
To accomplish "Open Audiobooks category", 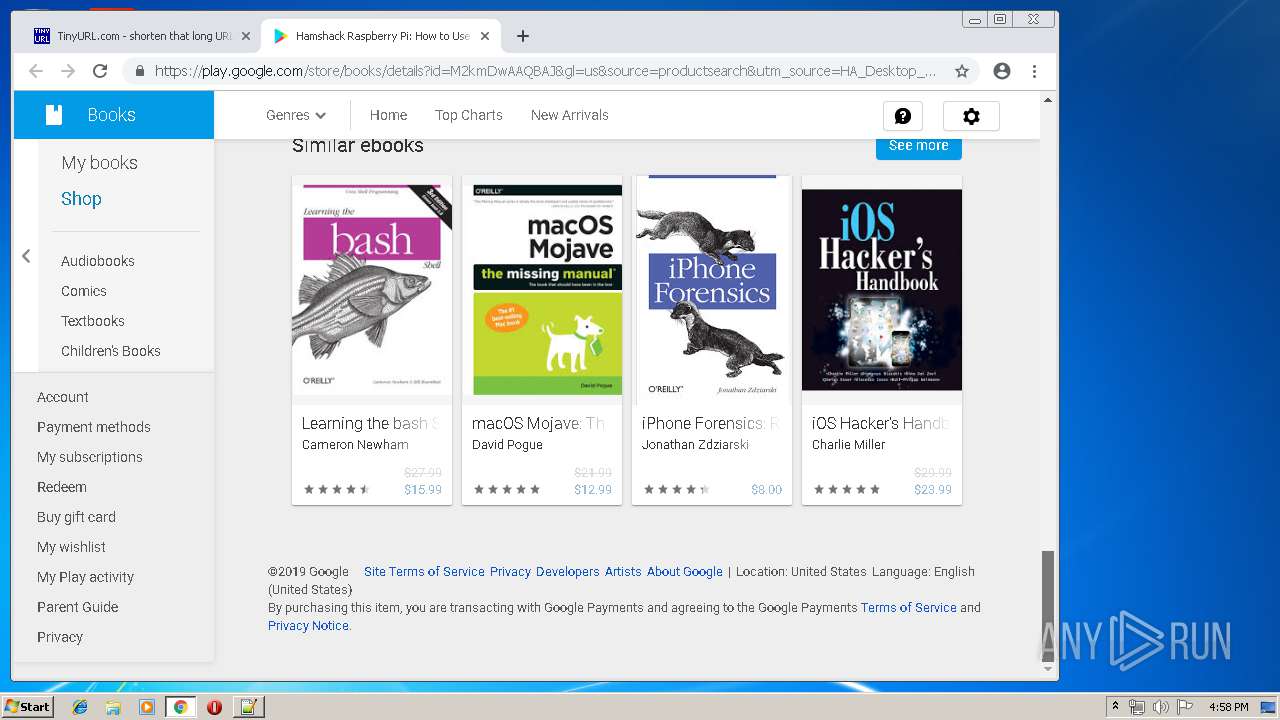I will (x=98, y=261).
